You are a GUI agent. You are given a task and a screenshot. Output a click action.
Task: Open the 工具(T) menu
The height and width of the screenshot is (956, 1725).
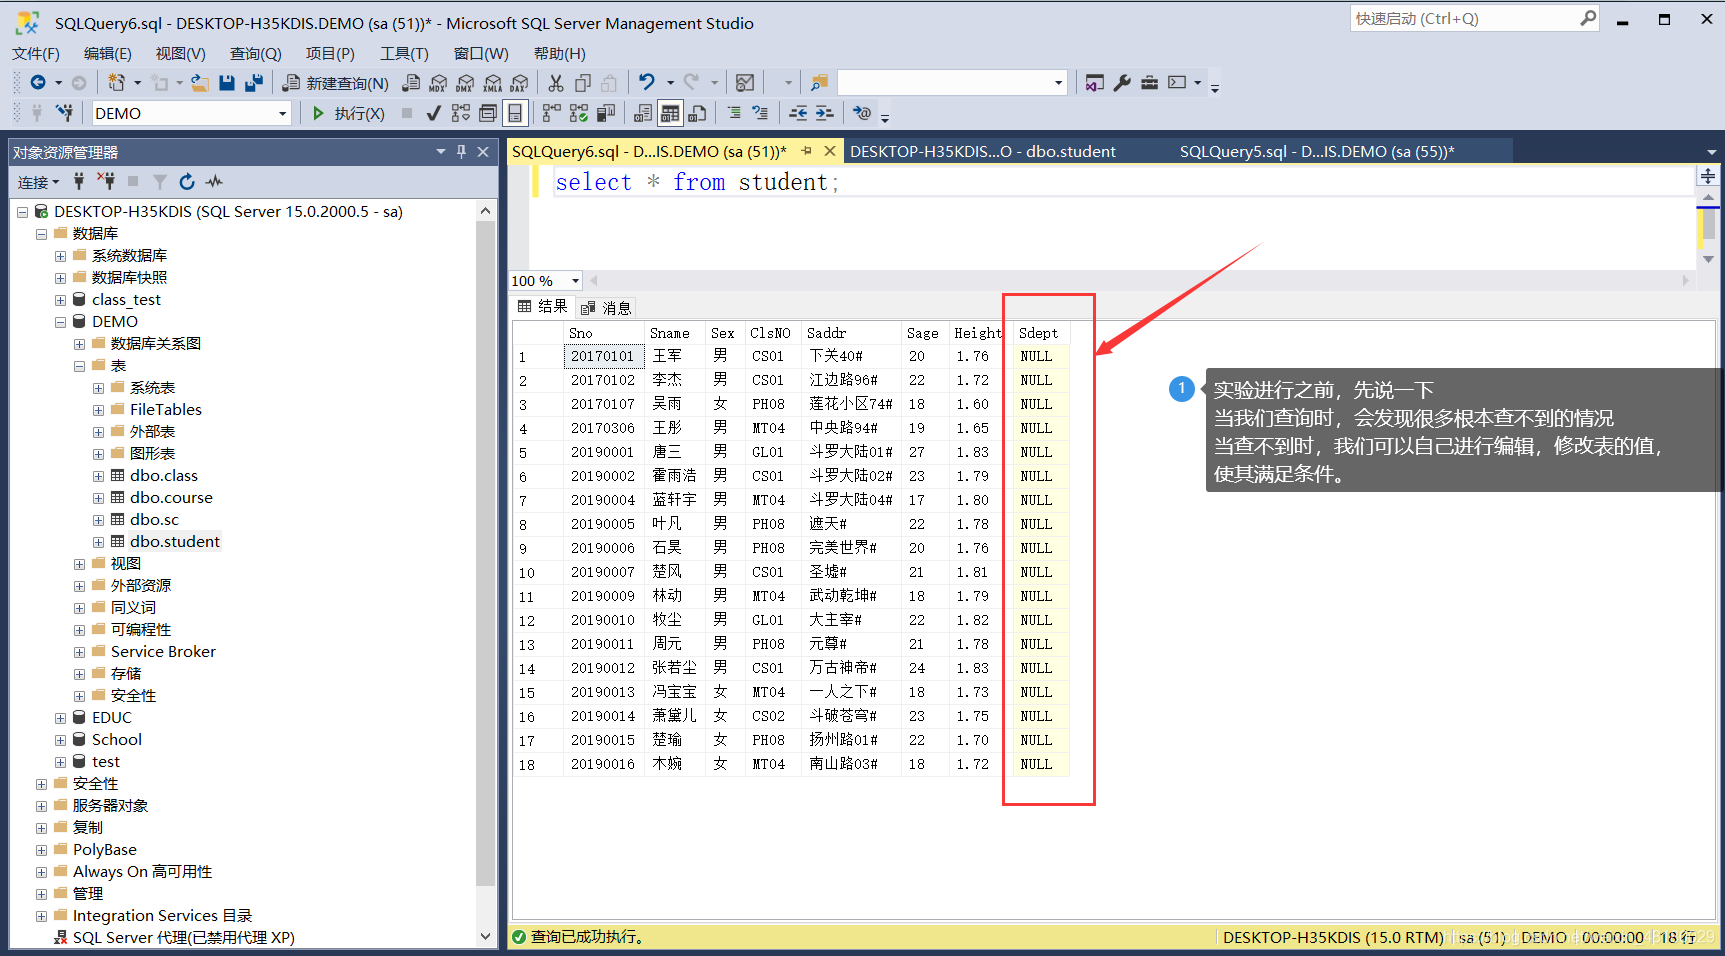(x=404, y=54)
